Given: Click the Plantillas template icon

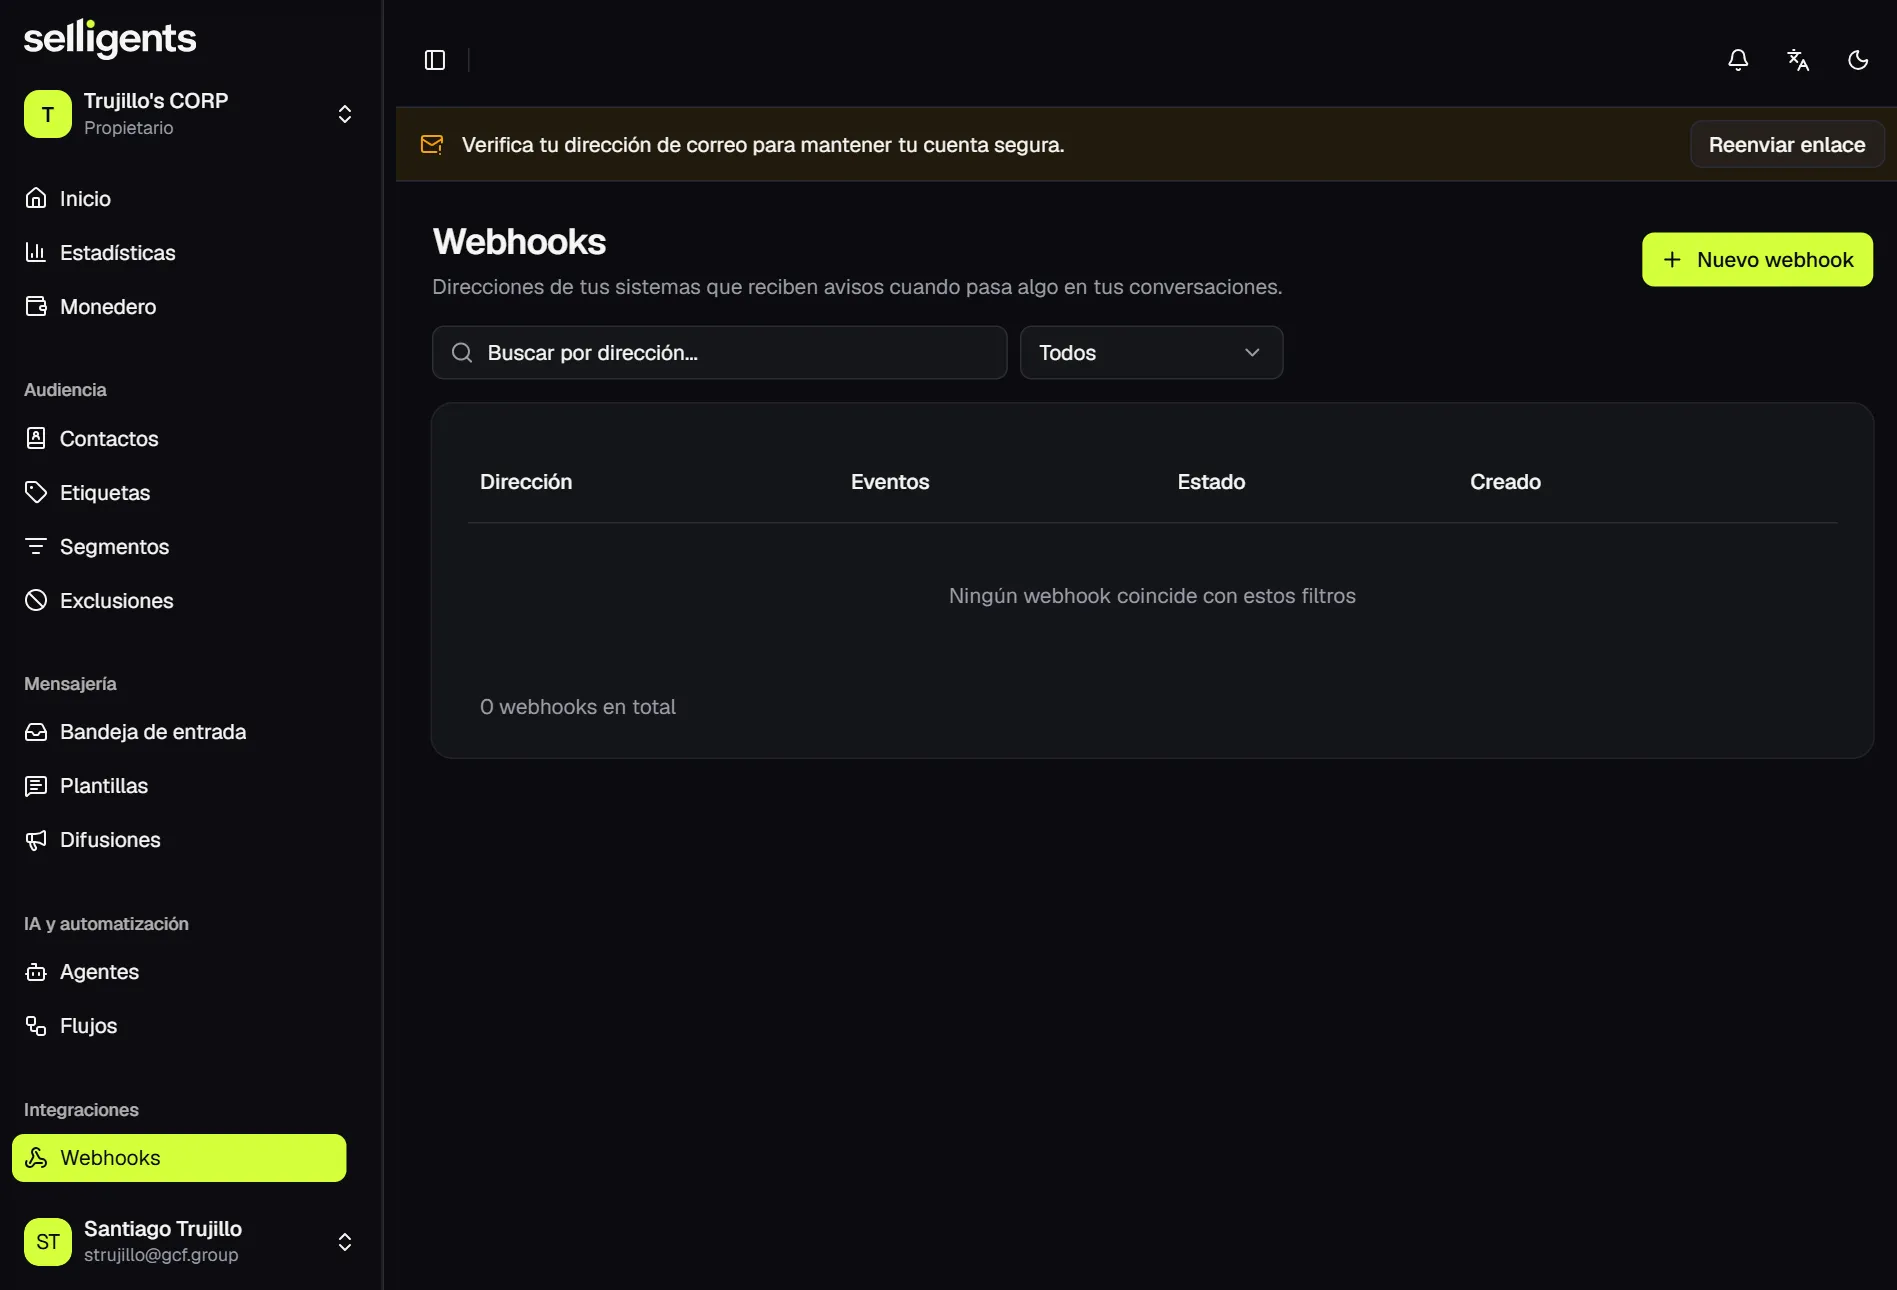Looking at the screenshot, I should click(x=36, y=786).
